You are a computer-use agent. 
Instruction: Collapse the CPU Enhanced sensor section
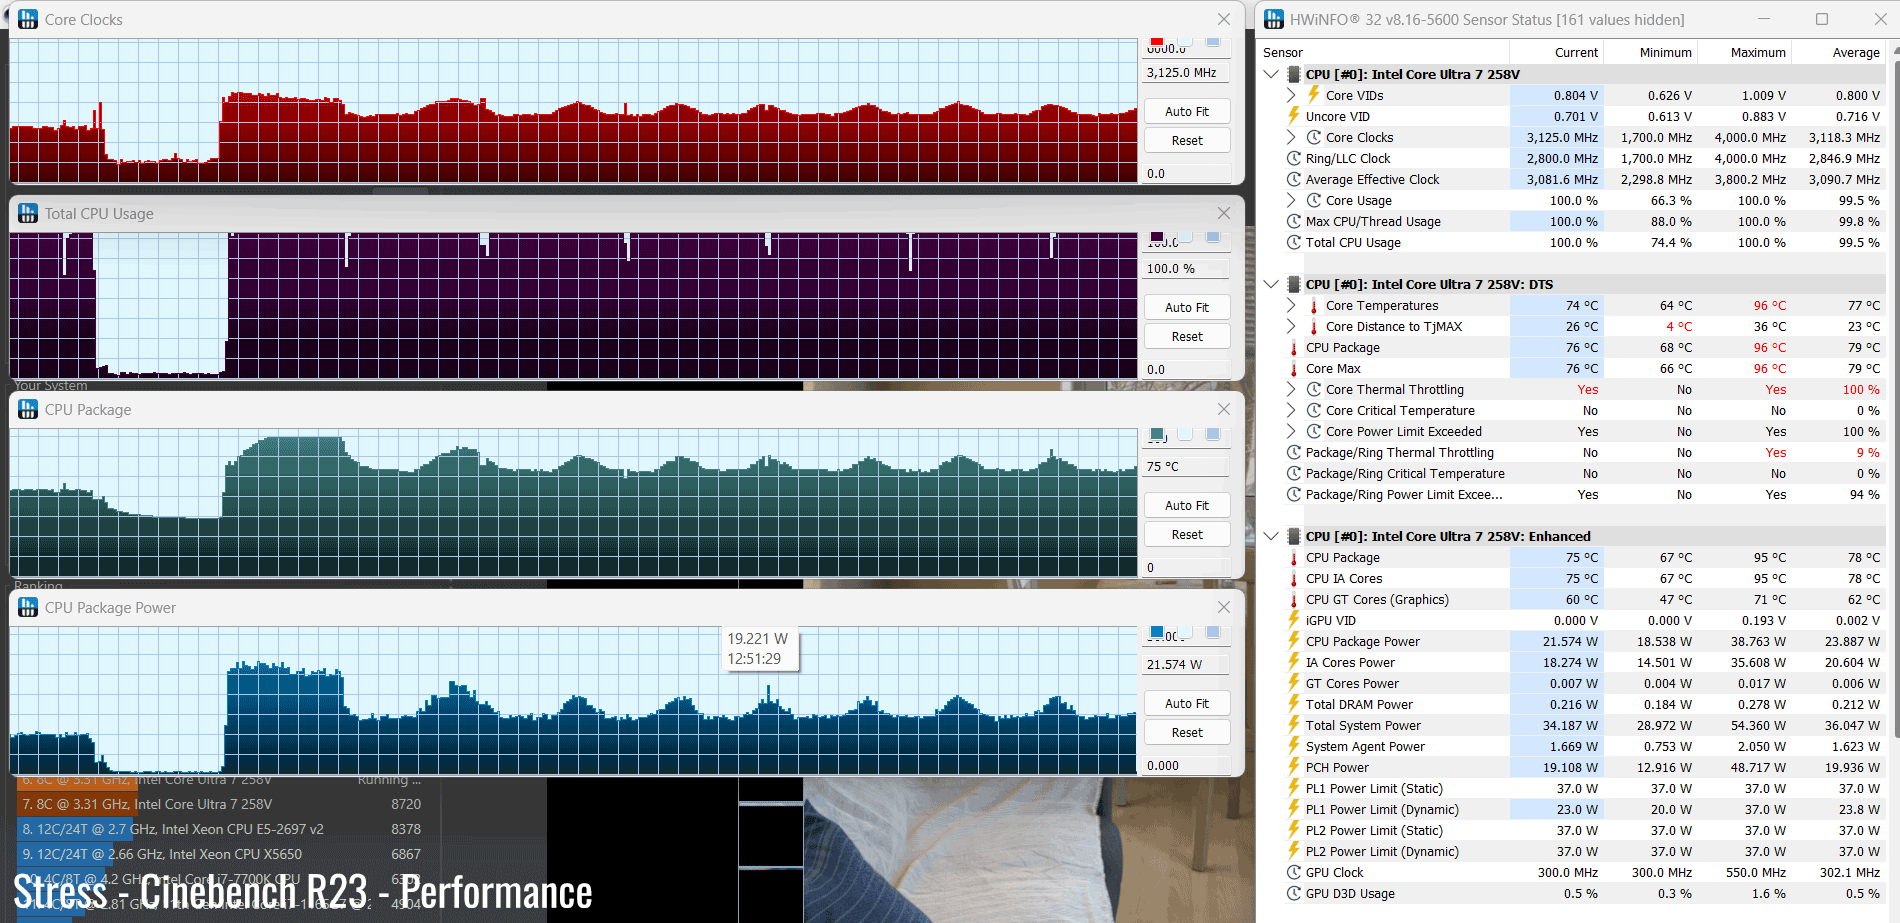1271,536
